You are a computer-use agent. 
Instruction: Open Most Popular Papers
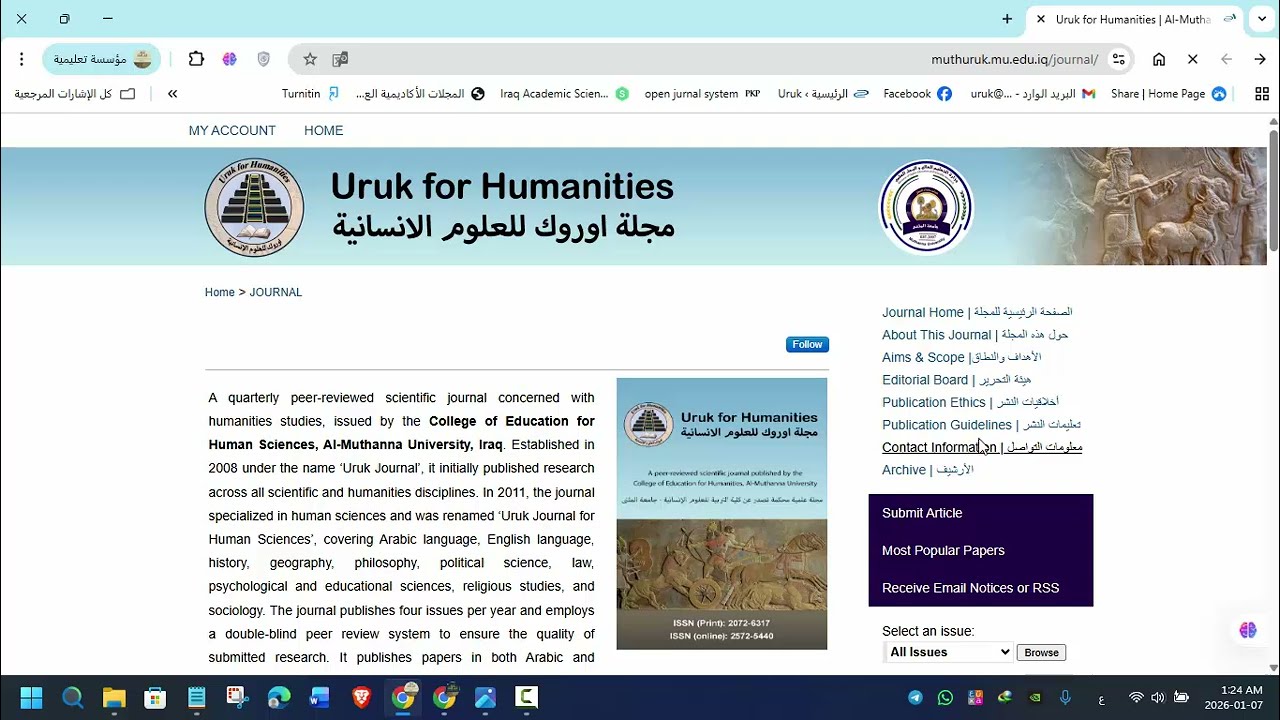coord(943,550)
